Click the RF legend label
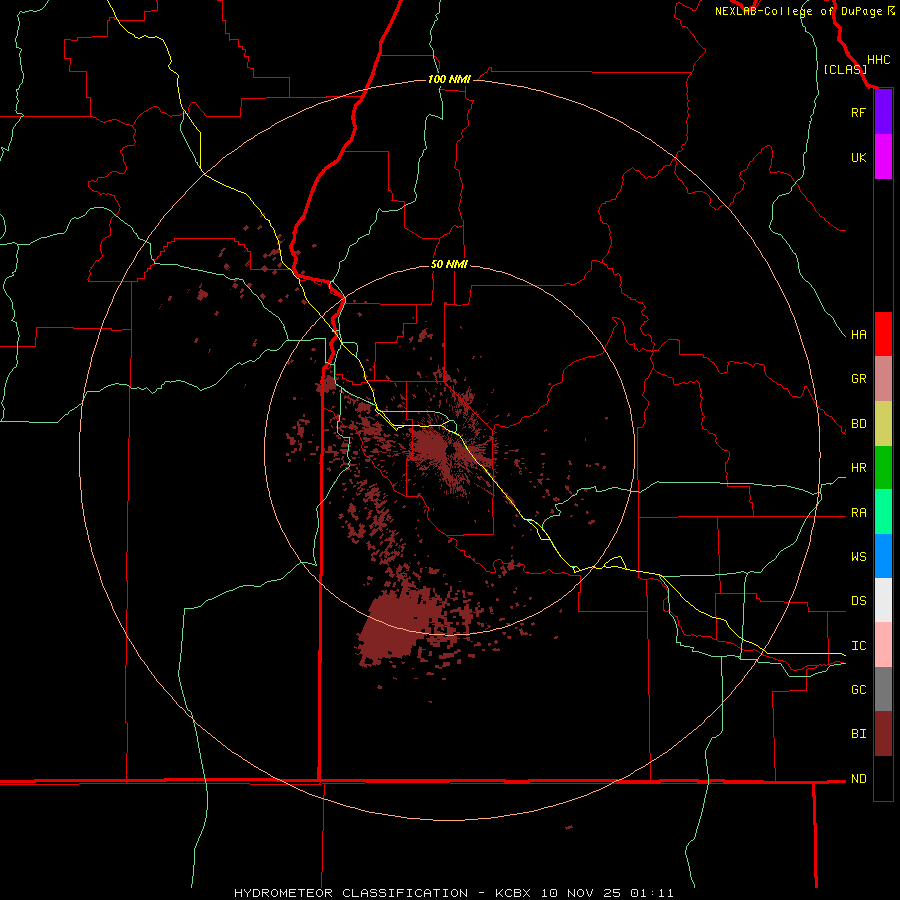 click(858, 112)
